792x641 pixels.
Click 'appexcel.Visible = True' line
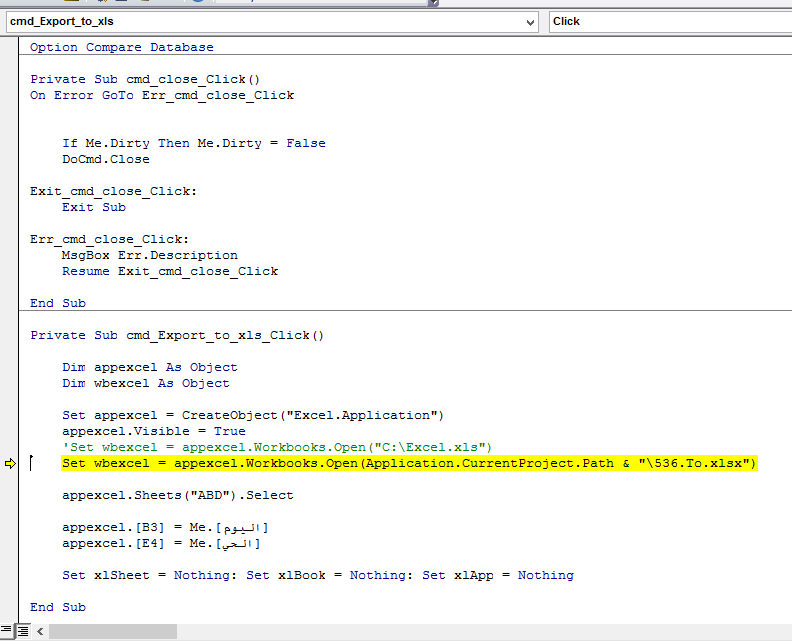[x=154, y=431]
